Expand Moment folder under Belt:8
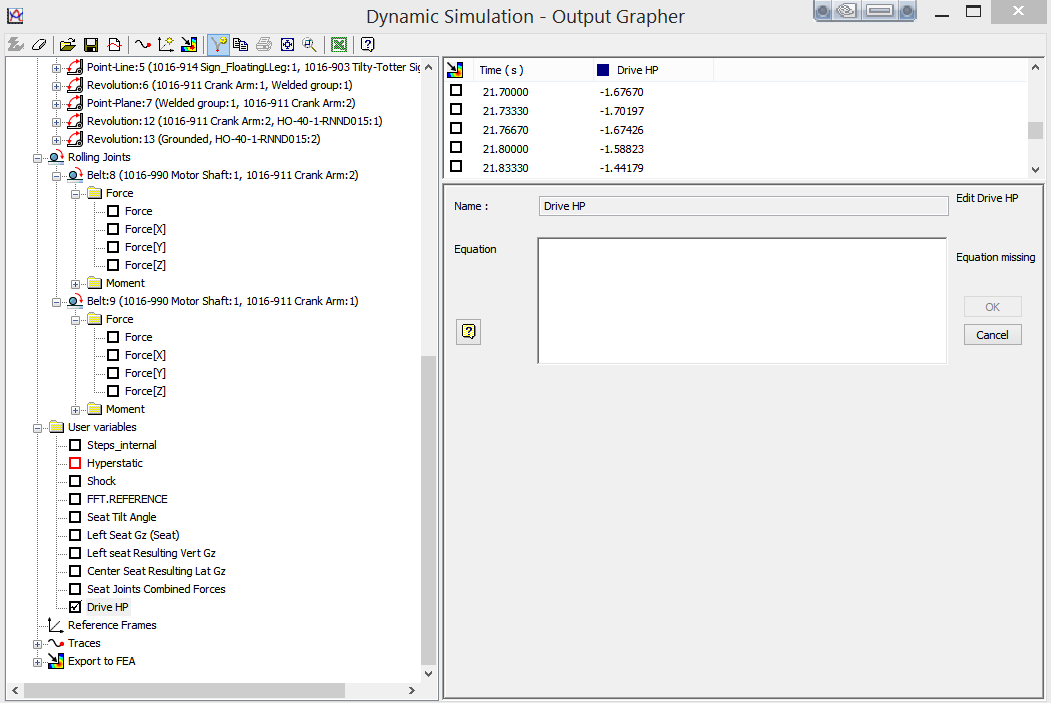 pyautogui.click(x=76, y=284)
